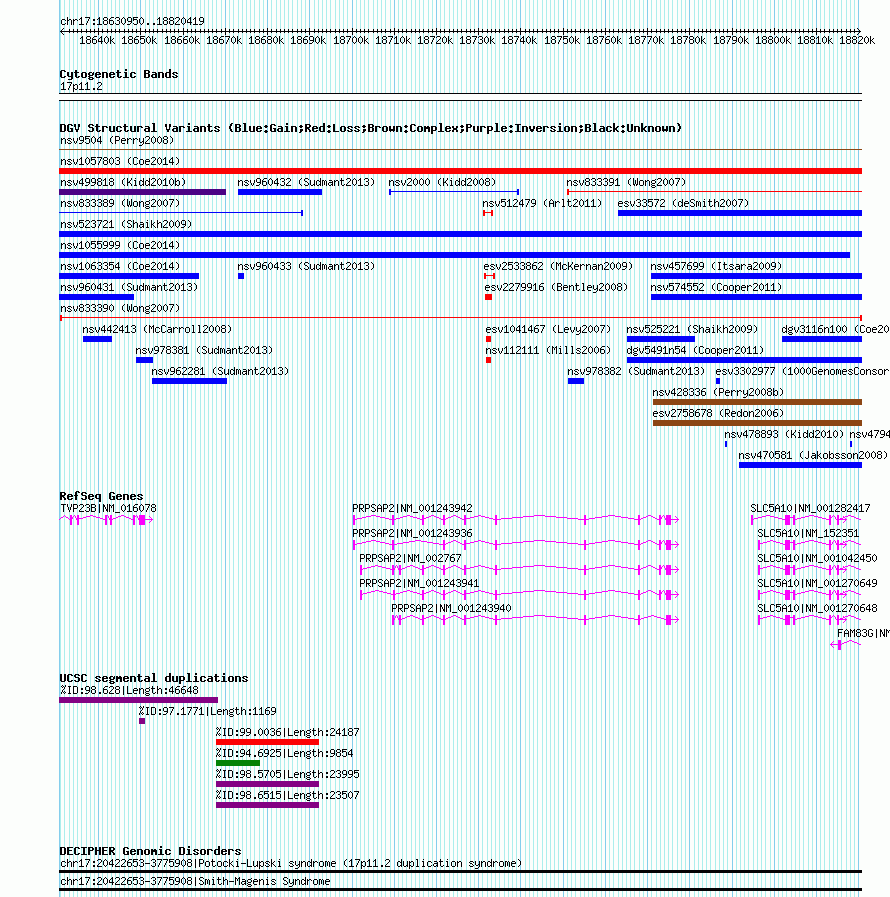Open the UCSC segmental duplications track heading
890x897 pixels.
tap(154, 678)
